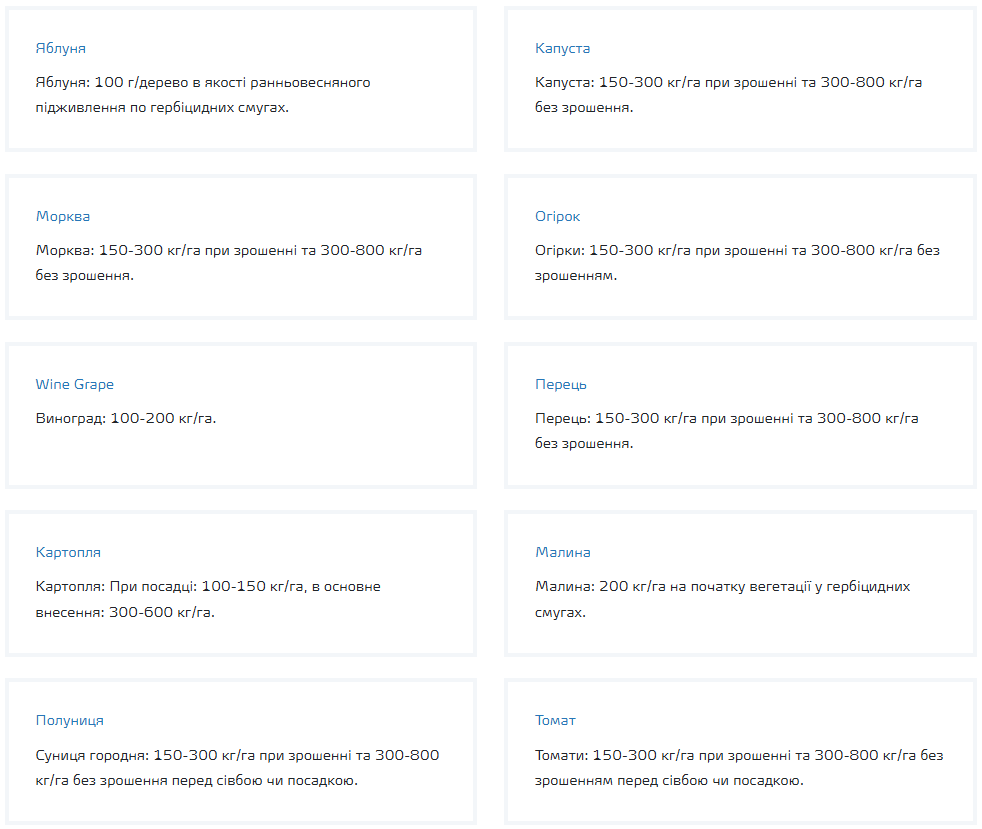Screen dimensions: 982x829
Task: Click the Томат title link
Action: pos(556,721)
